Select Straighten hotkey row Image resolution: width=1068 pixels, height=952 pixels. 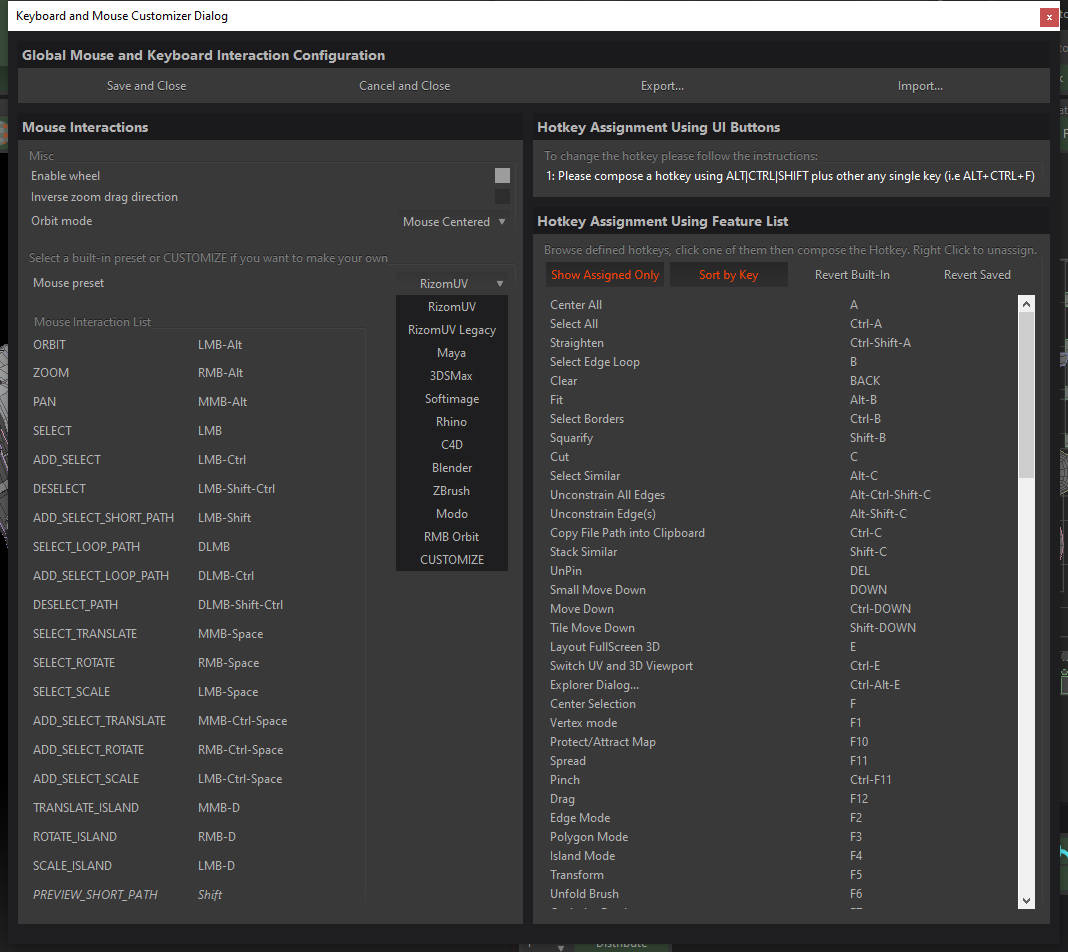click(x=780, y=343)
